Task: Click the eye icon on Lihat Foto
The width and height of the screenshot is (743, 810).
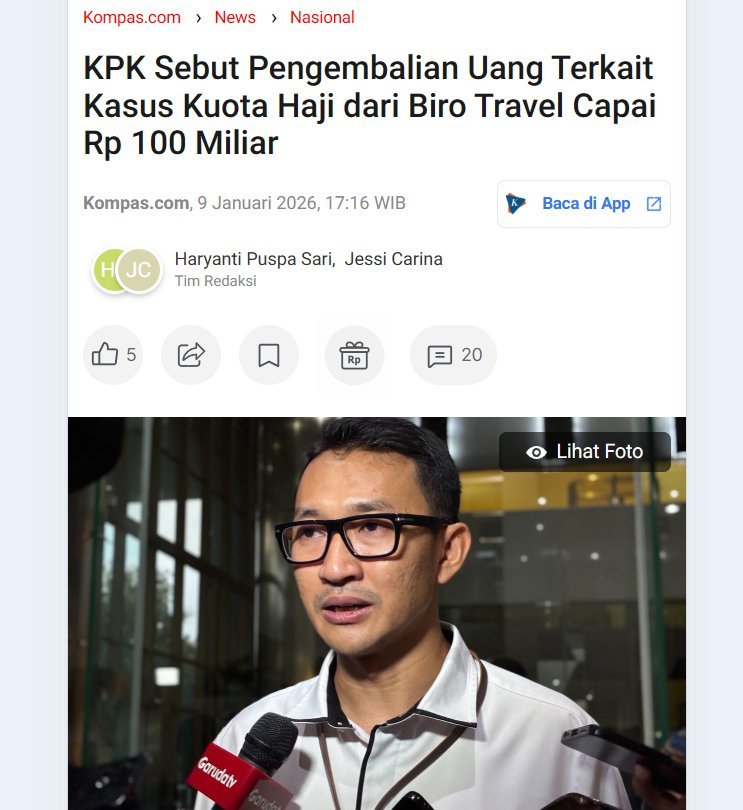Action: 536,453
